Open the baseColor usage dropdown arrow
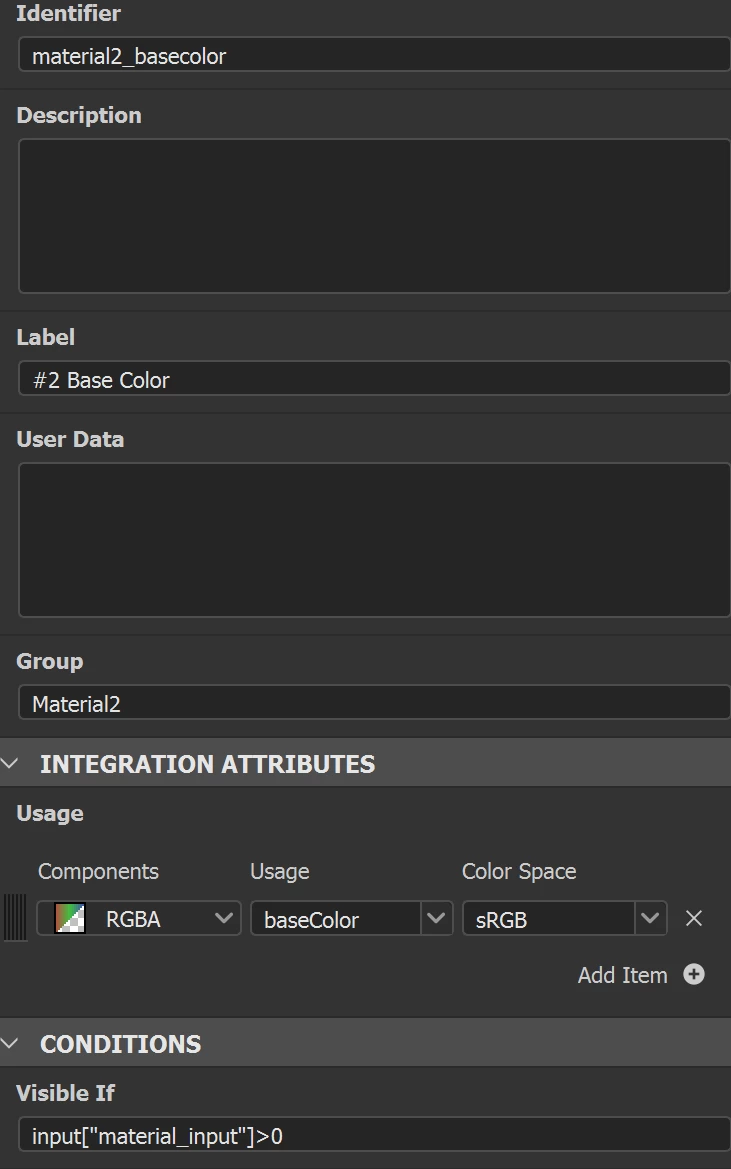This screenshot has width=731, height=1169. (436, 919)
